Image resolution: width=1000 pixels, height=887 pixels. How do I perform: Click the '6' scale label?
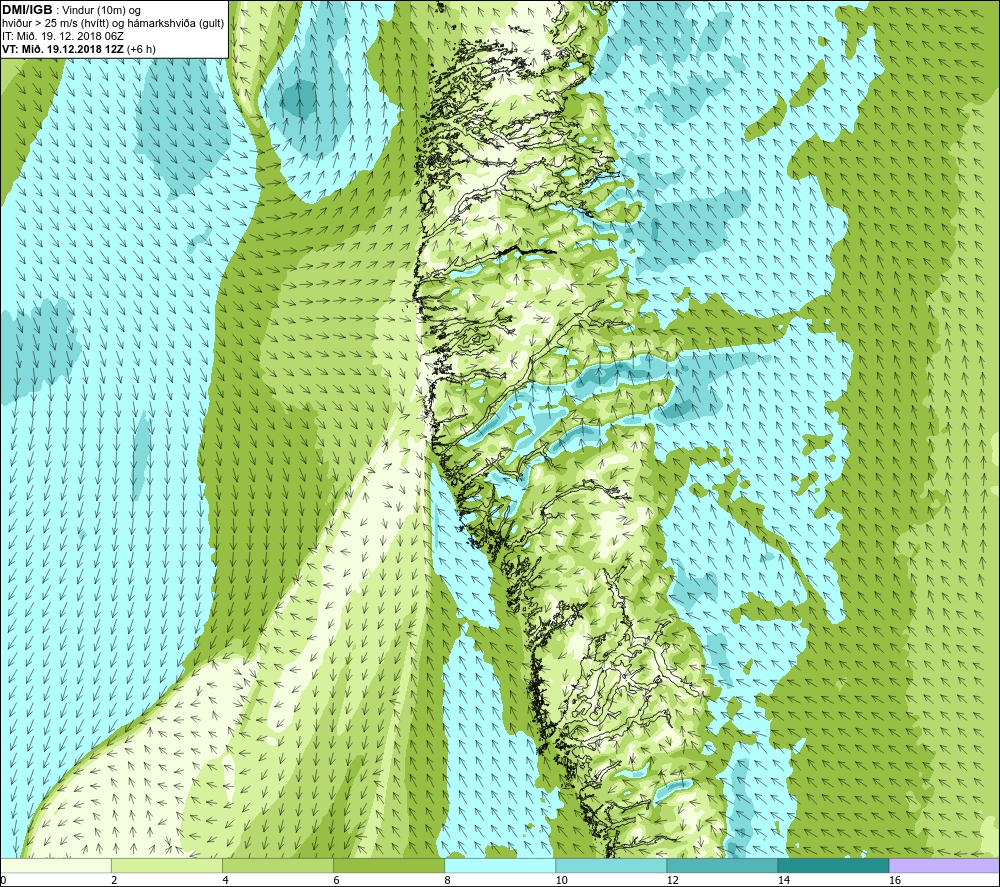tap(336, 881)
